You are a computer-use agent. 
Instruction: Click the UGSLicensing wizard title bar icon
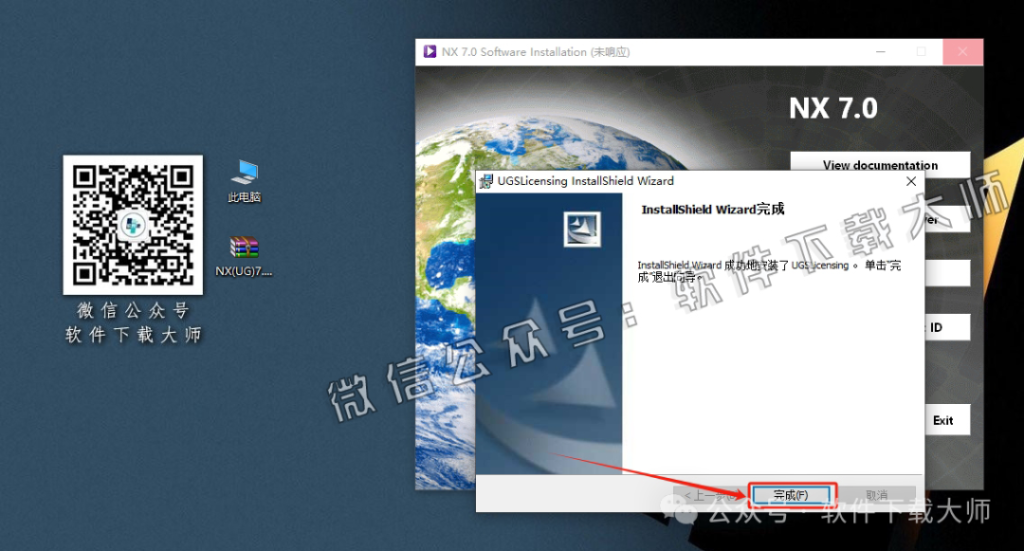[486, 181]
